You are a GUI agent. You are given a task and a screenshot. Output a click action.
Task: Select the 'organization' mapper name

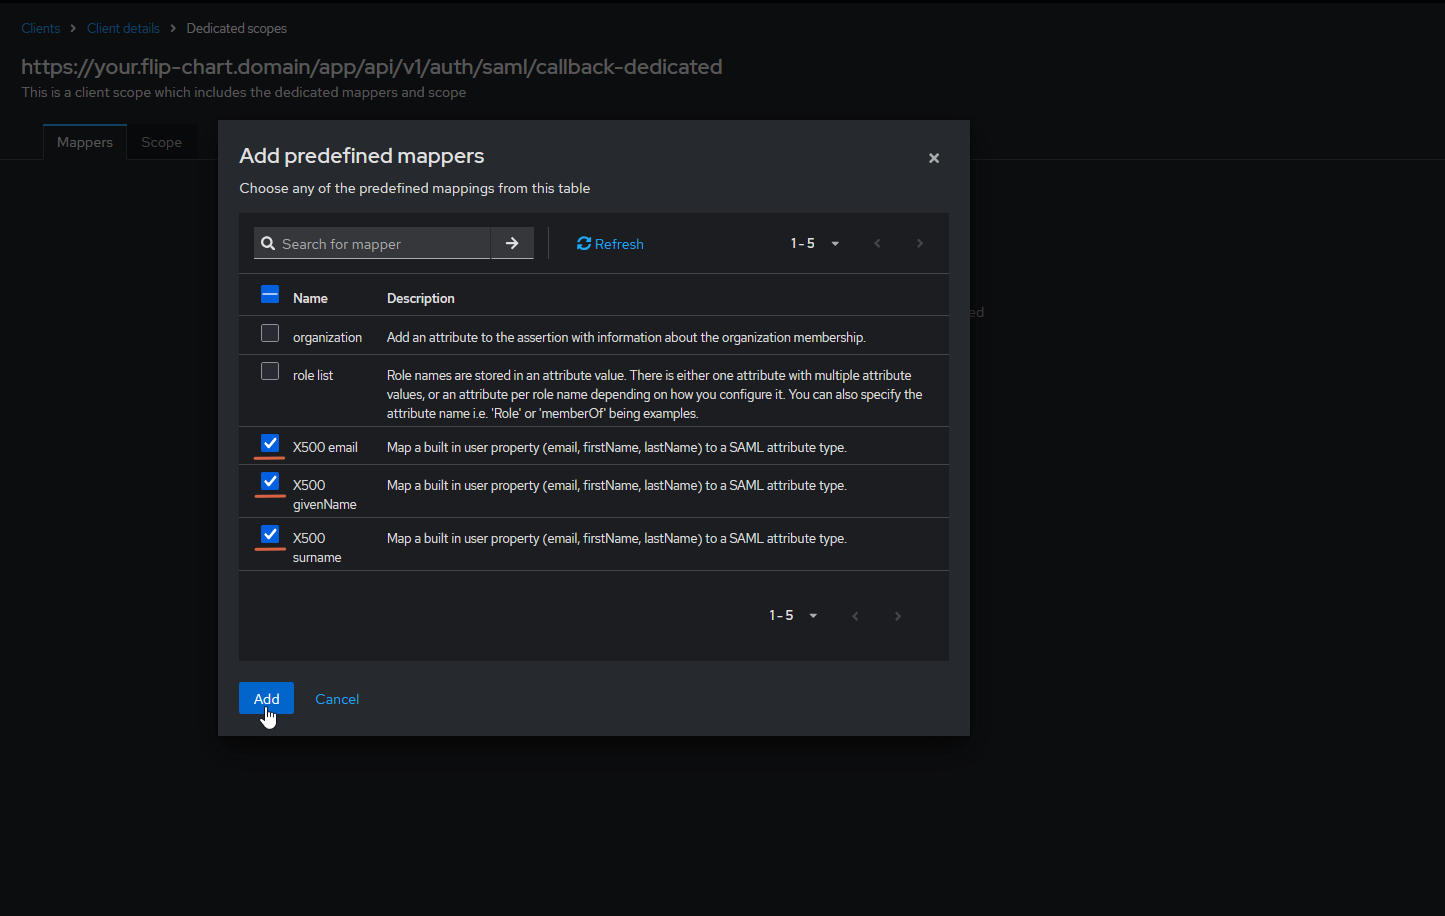(327, 337)
